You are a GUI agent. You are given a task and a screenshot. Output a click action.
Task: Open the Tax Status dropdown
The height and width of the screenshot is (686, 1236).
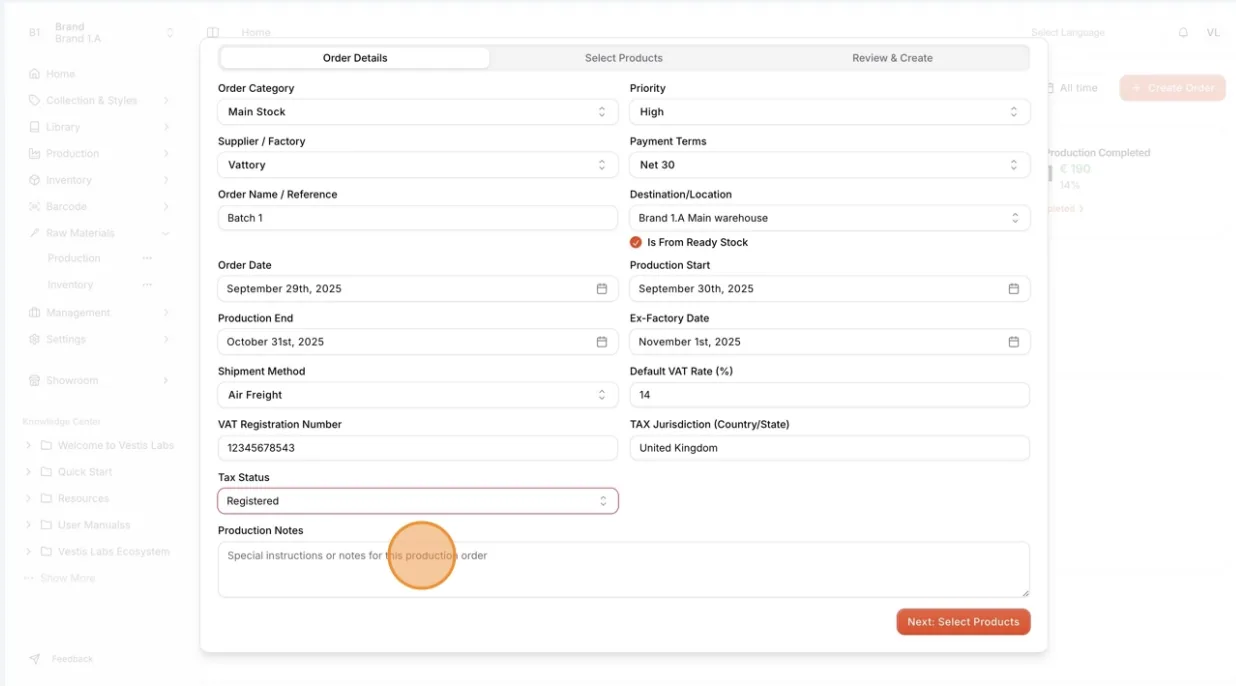click(x=418, y=501)
